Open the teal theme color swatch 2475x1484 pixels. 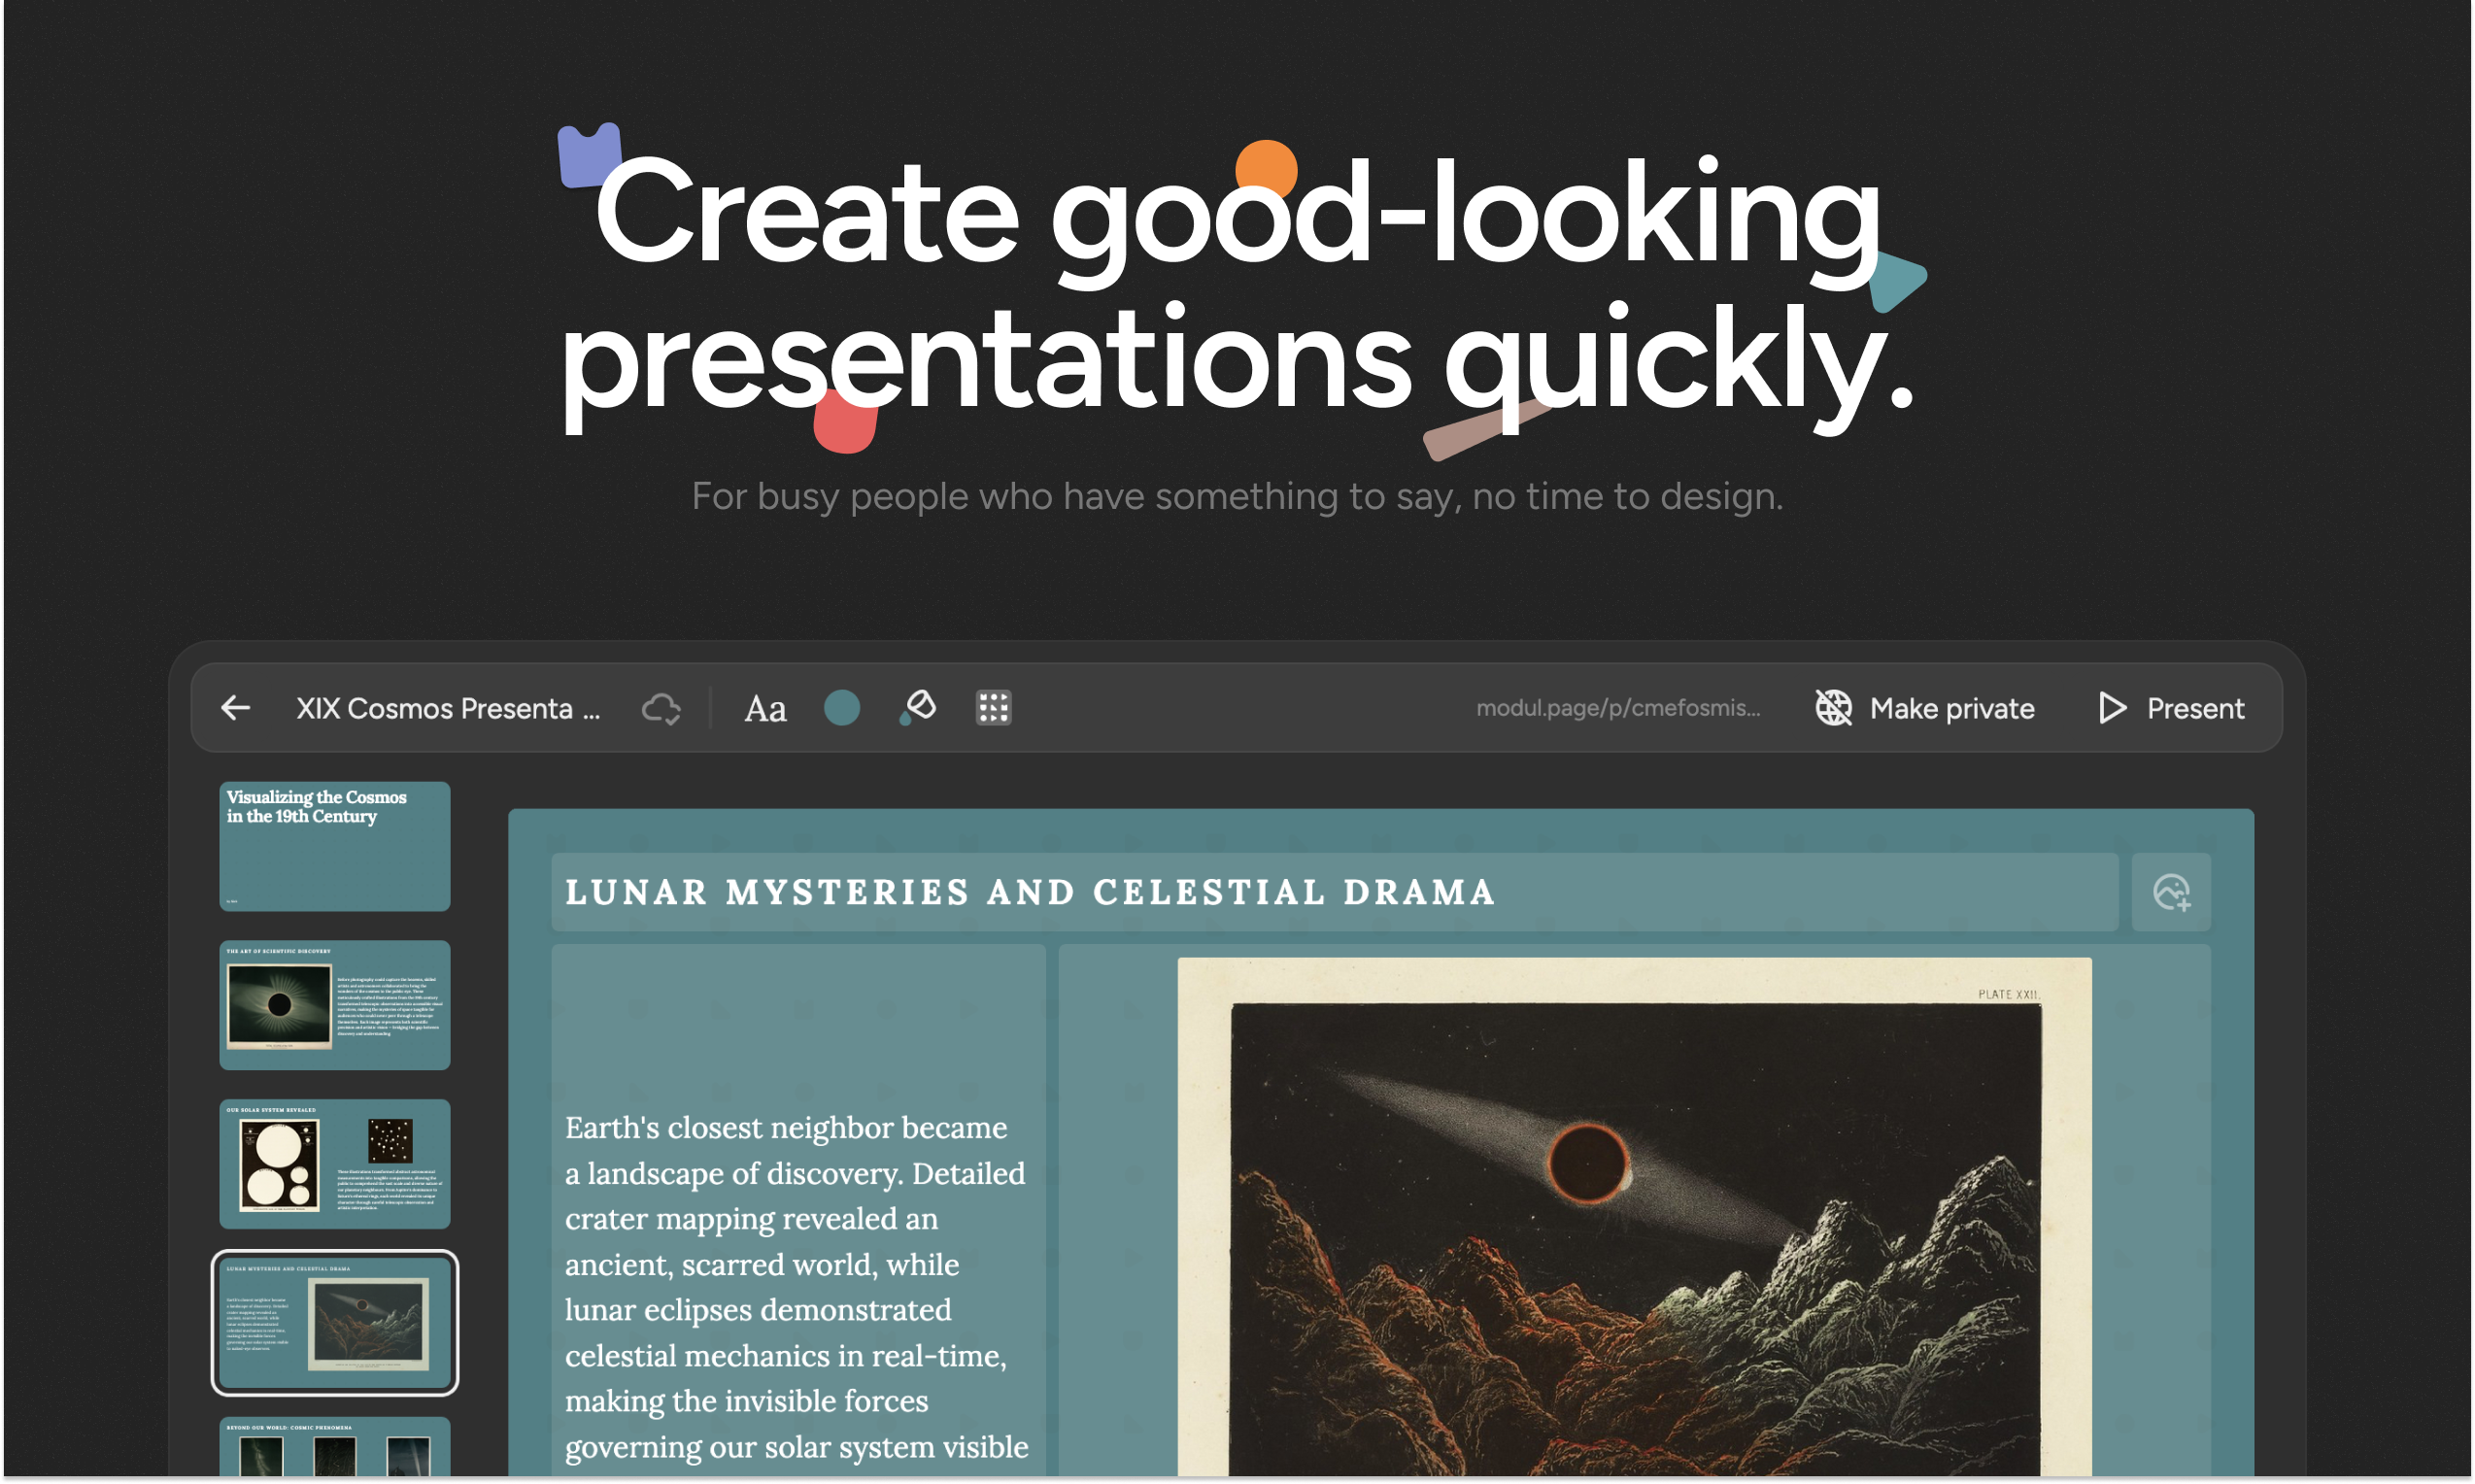(842, 708)
